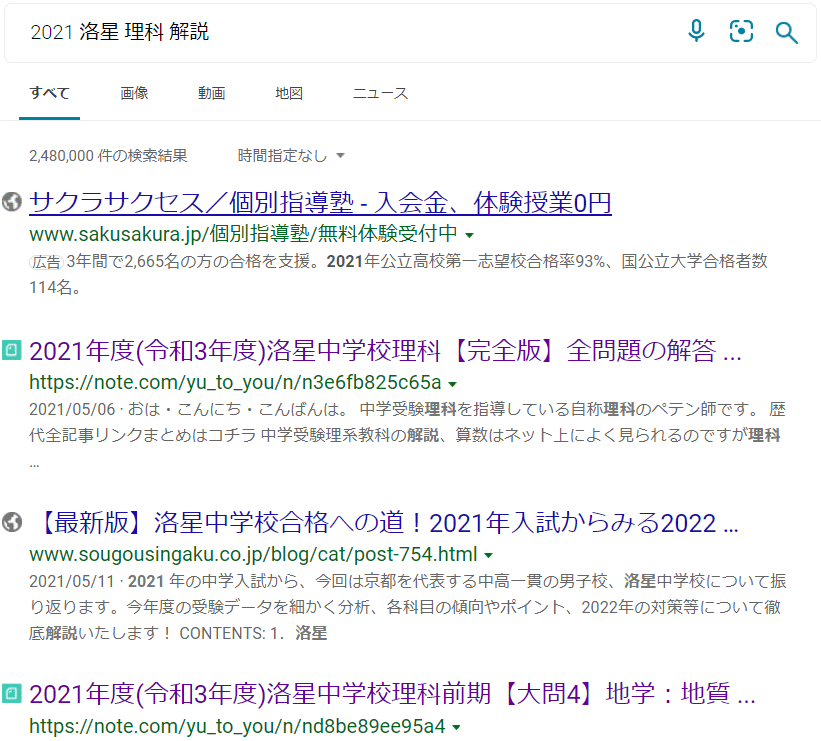
Task: Click globe icon beside 【最新版】 result
Action: tap(12, 522)
